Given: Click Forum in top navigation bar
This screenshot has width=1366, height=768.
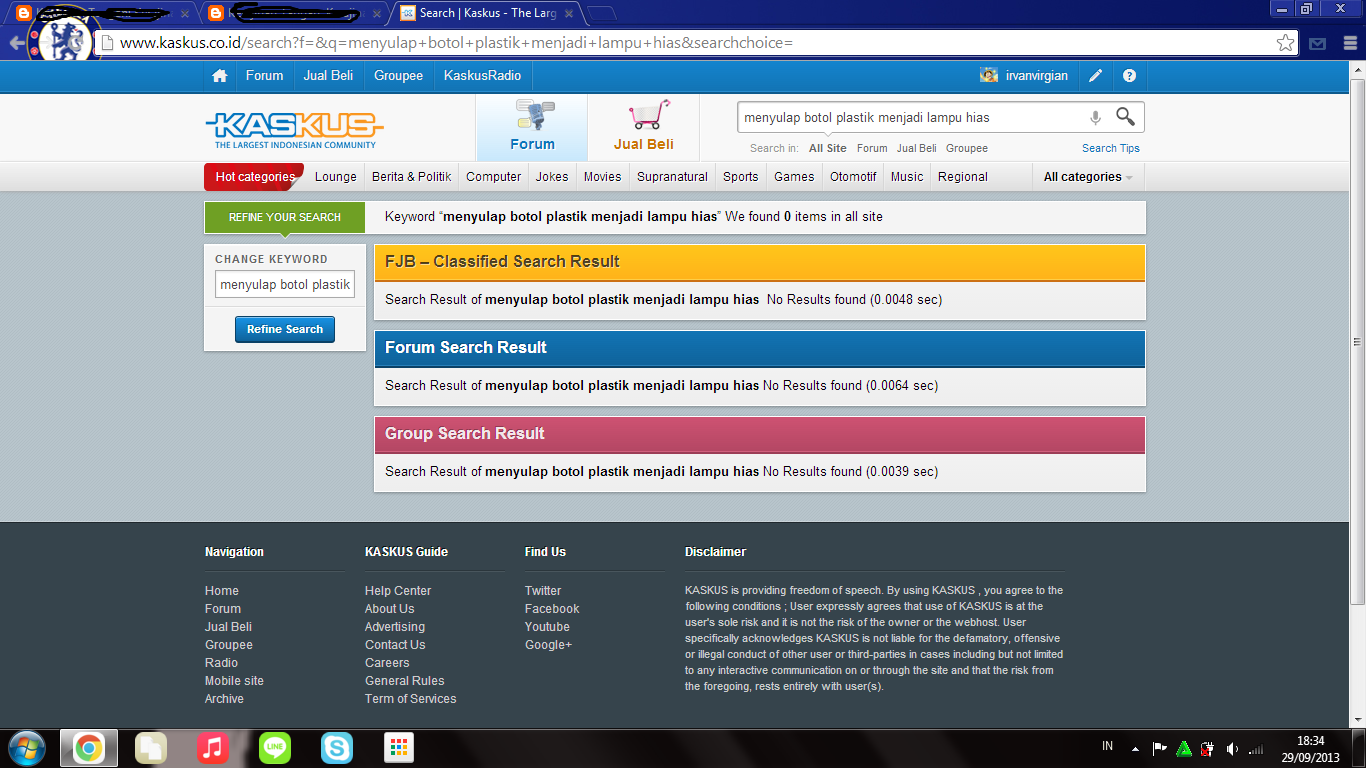Looking at the screenshot, I should [265, 76].
